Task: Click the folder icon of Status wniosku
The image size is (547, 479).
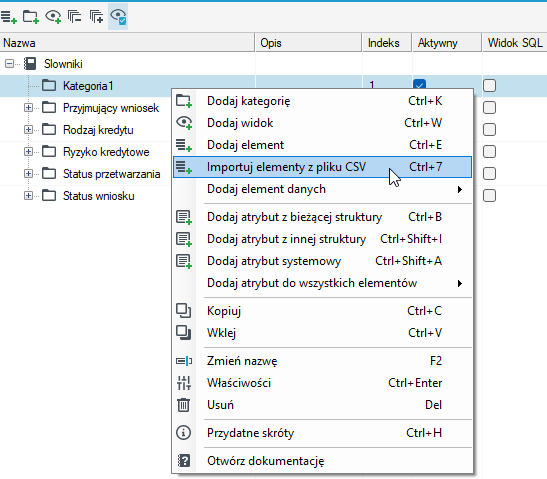Action: [49, 195]
